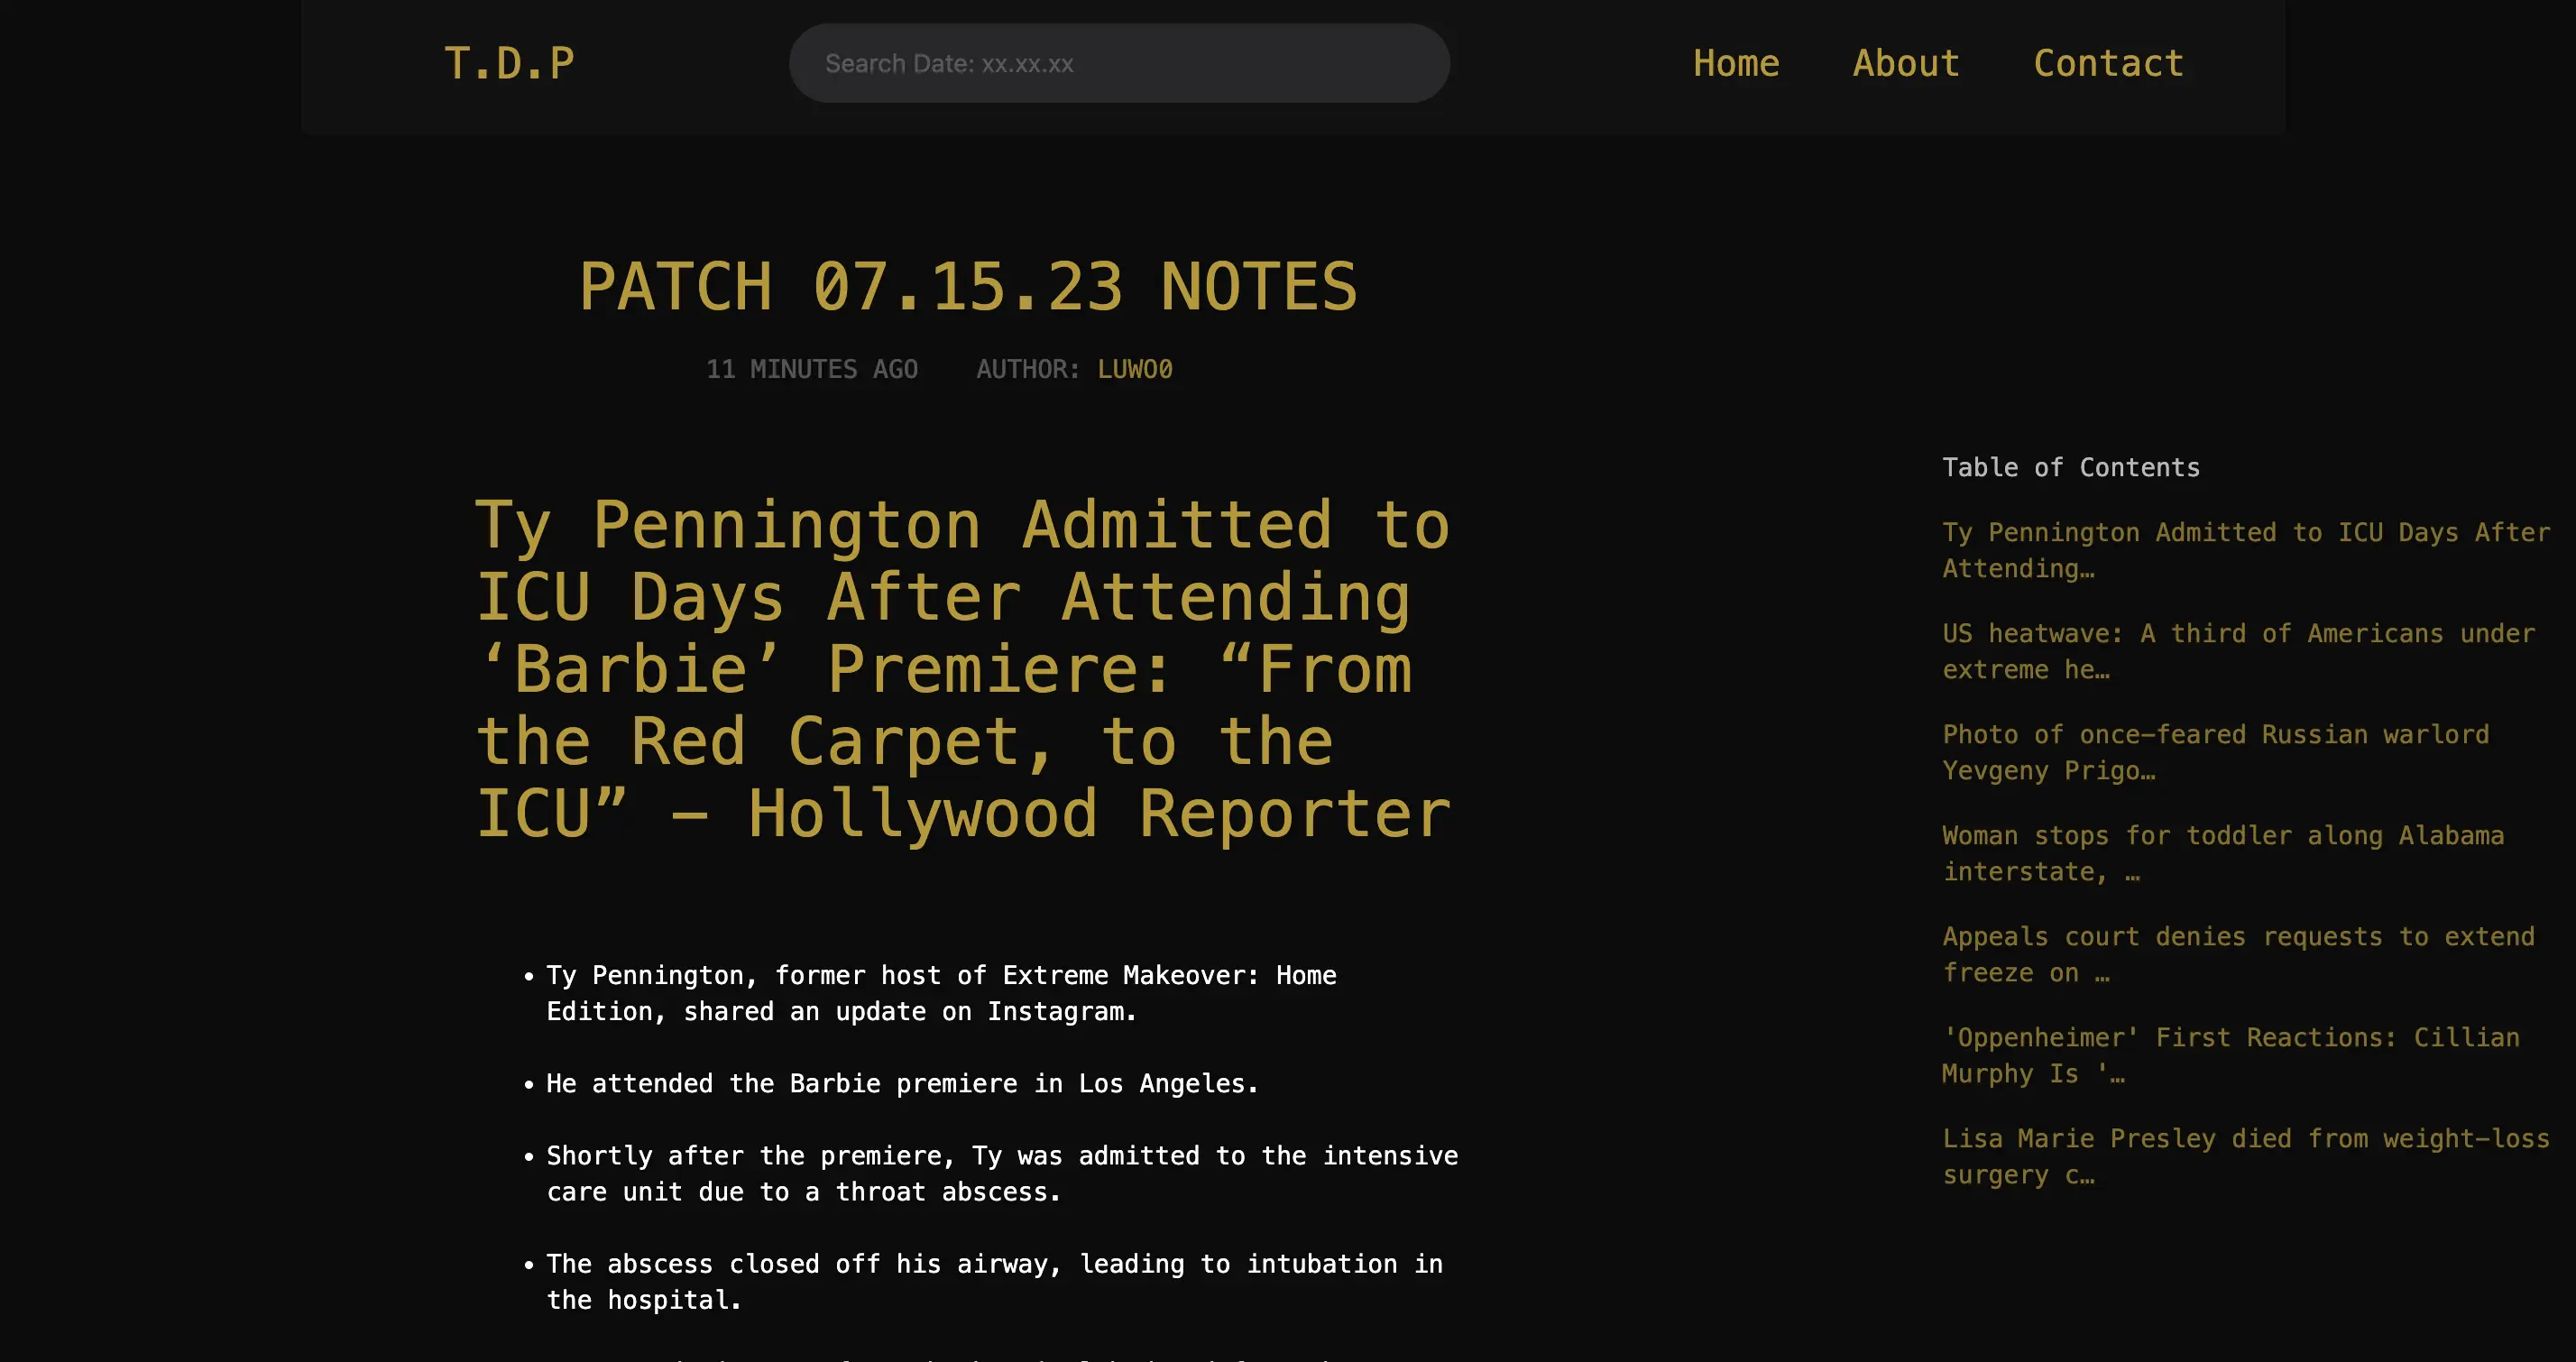Click the Ty Pennington article main heading
2576x1362 pixels.
tap(962, 669)
